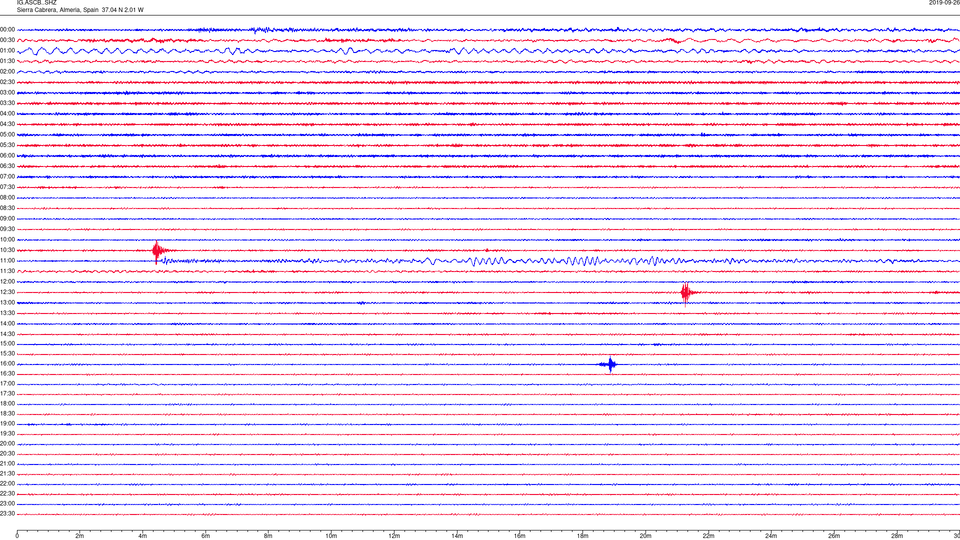
Task: Click the 10:00 time label
Action: 7,240
